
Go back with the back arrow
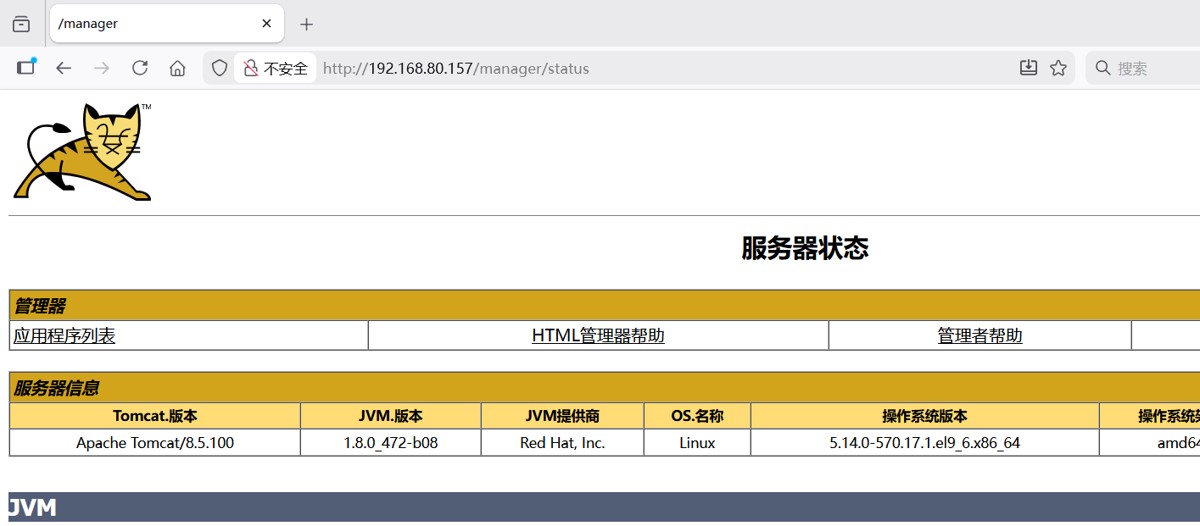tap(64, 68)
